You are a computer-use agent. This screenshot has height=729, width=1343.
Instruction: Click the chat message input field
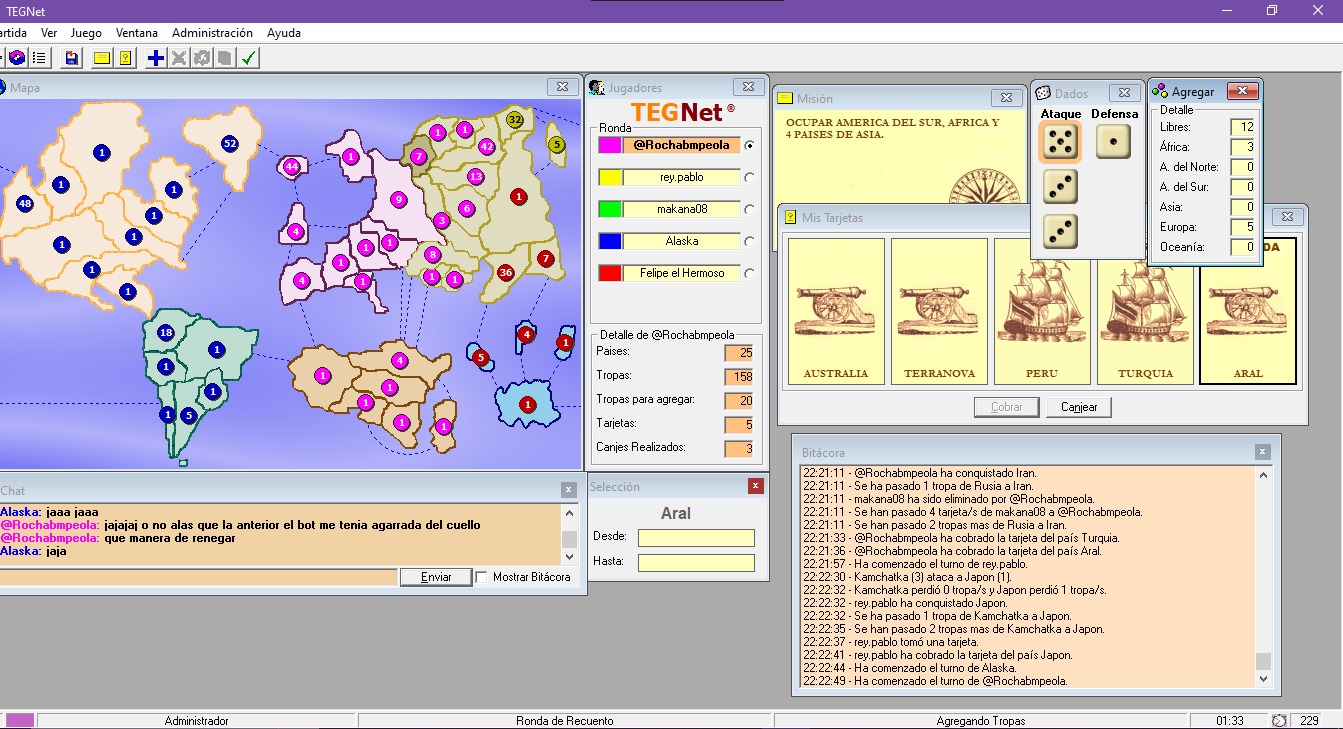pos(198,577)
